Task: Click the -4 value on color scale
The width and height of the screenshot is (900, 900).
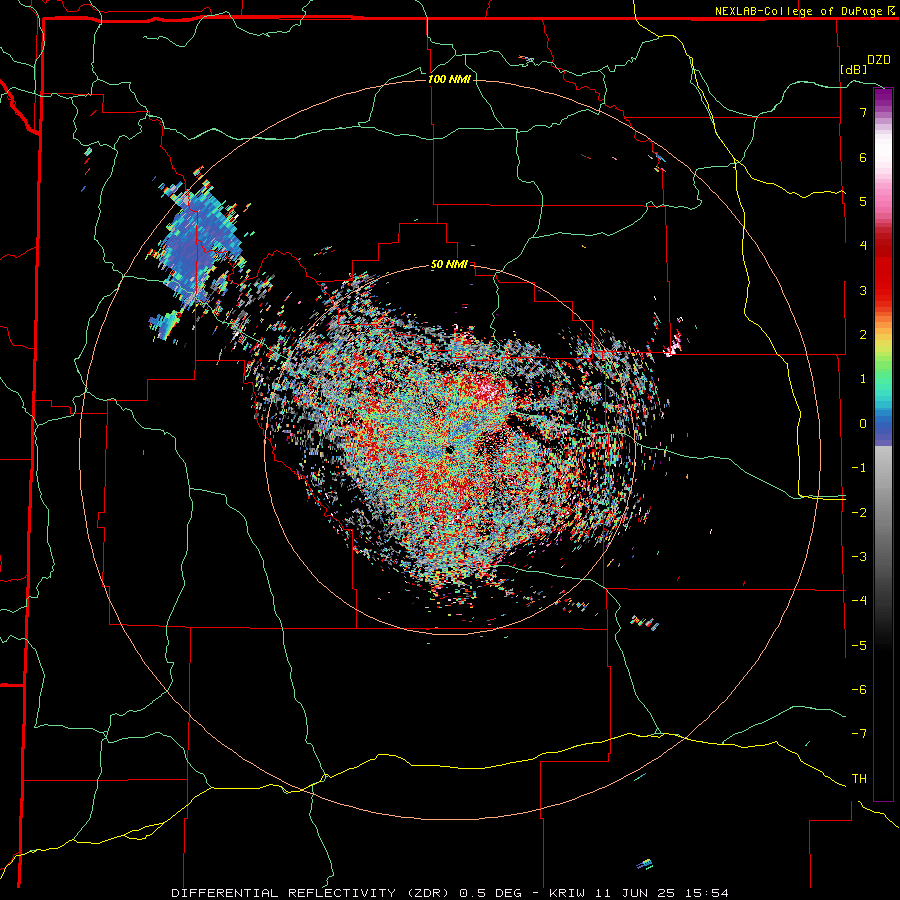Action: (x=859, y=601)
